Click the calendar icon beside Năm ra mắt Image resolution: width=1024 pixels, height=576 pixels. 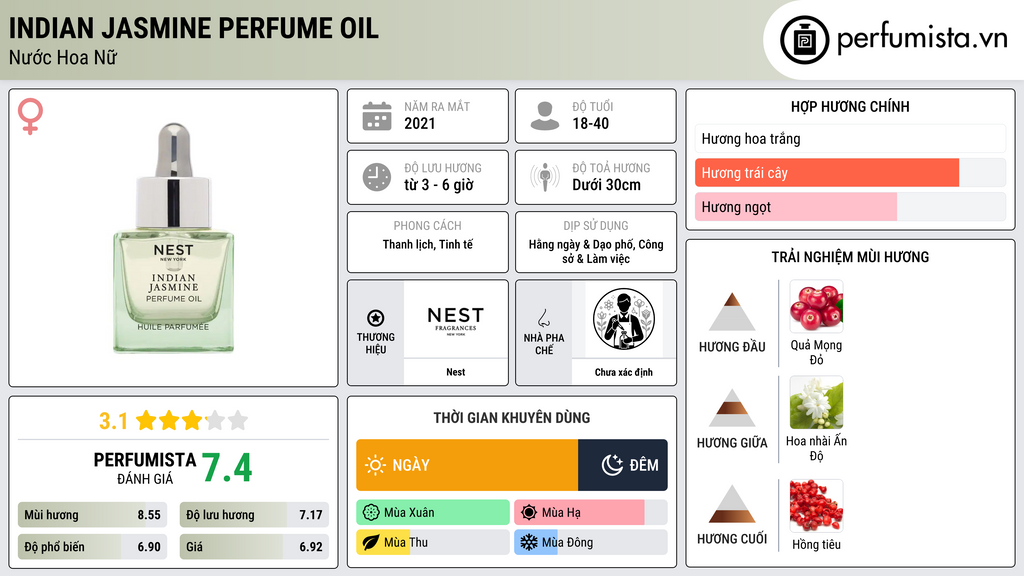pyautogui.click(x=377, y=116)
